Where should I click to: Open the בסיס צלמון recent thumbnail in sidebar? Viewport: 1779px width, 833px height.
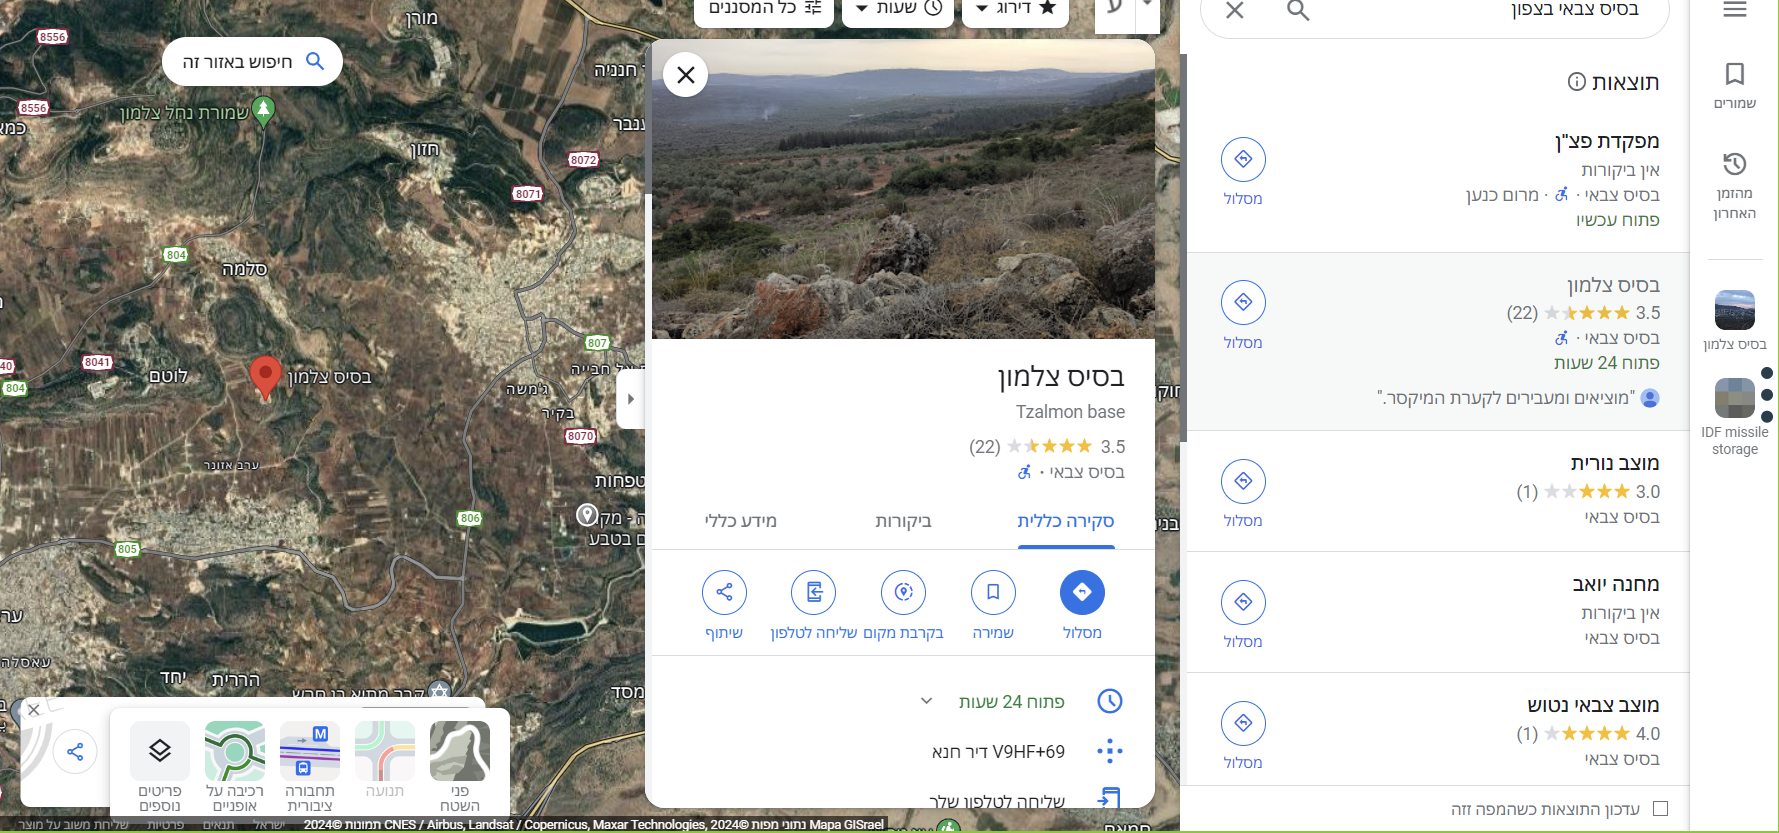(1735, 310)
